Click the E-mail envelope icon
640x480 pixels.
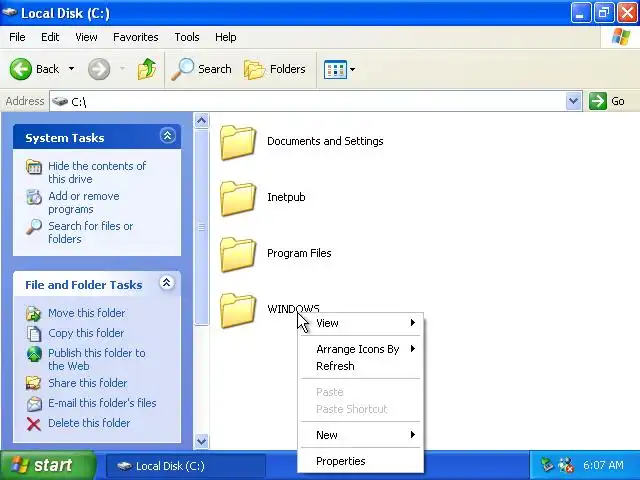point(34,403)
